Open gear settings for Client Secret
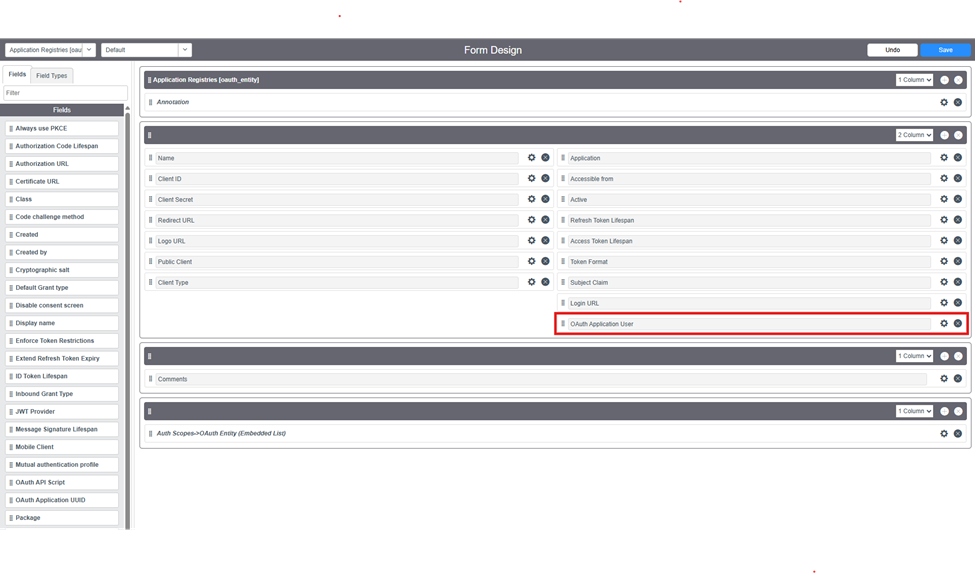Viewport: 975px width, 573px height. pos(532,199)
